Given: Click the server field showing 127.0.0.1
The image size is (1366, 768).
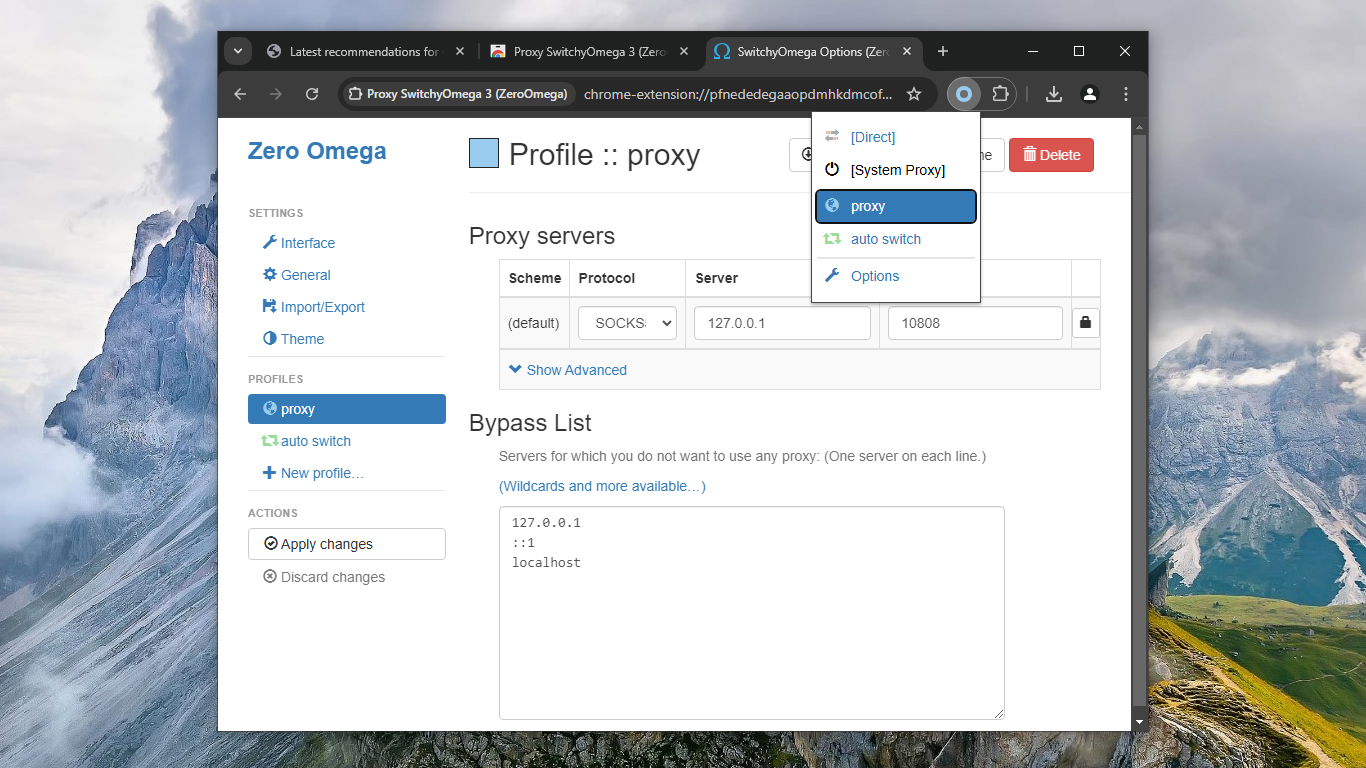Looking at the screenshot, I should 782,323.
